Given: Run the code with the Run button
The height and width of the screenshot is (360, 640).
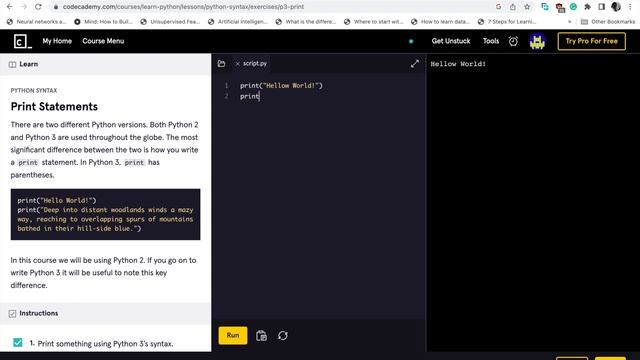Looking at the screenshot, I should click(x=233, y=336).
